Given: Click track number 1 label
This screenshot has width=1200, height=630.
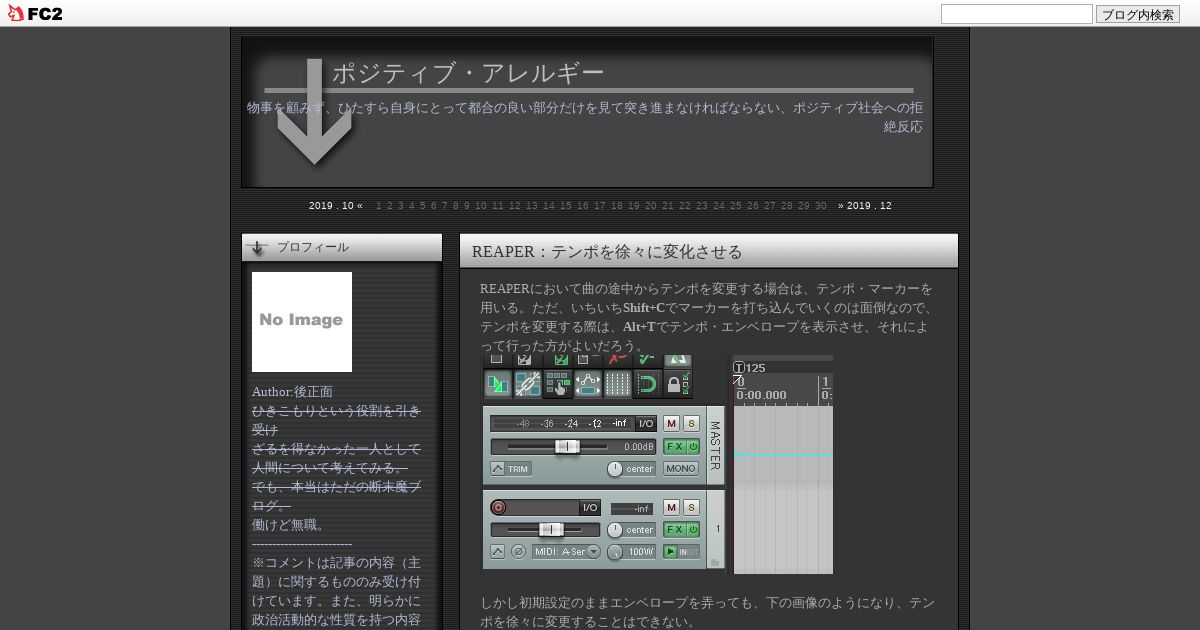Looking at the screenshot, I should click(717, 529).
